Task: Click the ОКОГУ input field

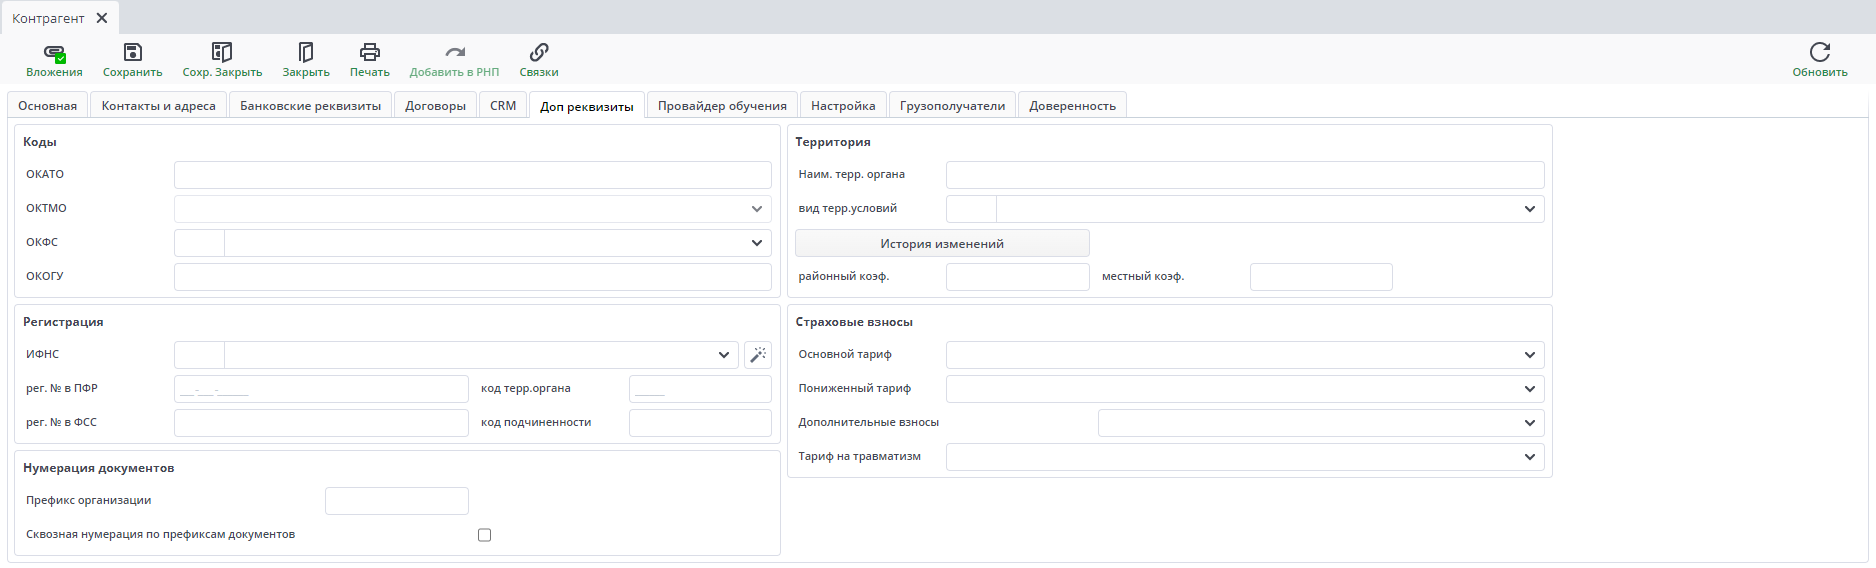Action: 473,277
